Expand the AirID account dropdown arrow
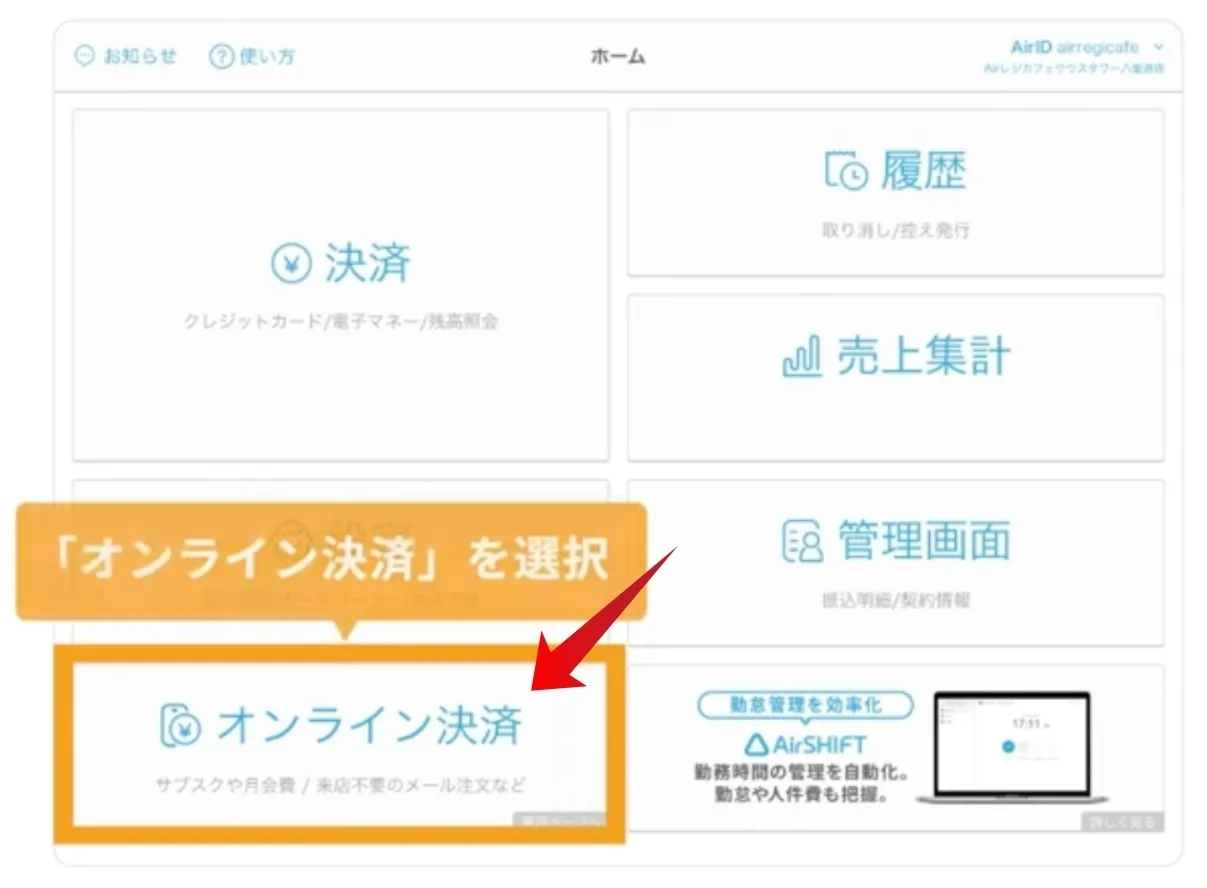 (x=1159, y=47)
